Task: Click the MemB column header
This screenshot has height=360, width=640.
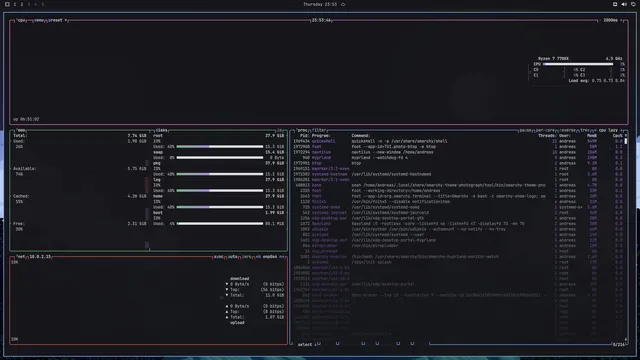Action: tap(592, 136)
